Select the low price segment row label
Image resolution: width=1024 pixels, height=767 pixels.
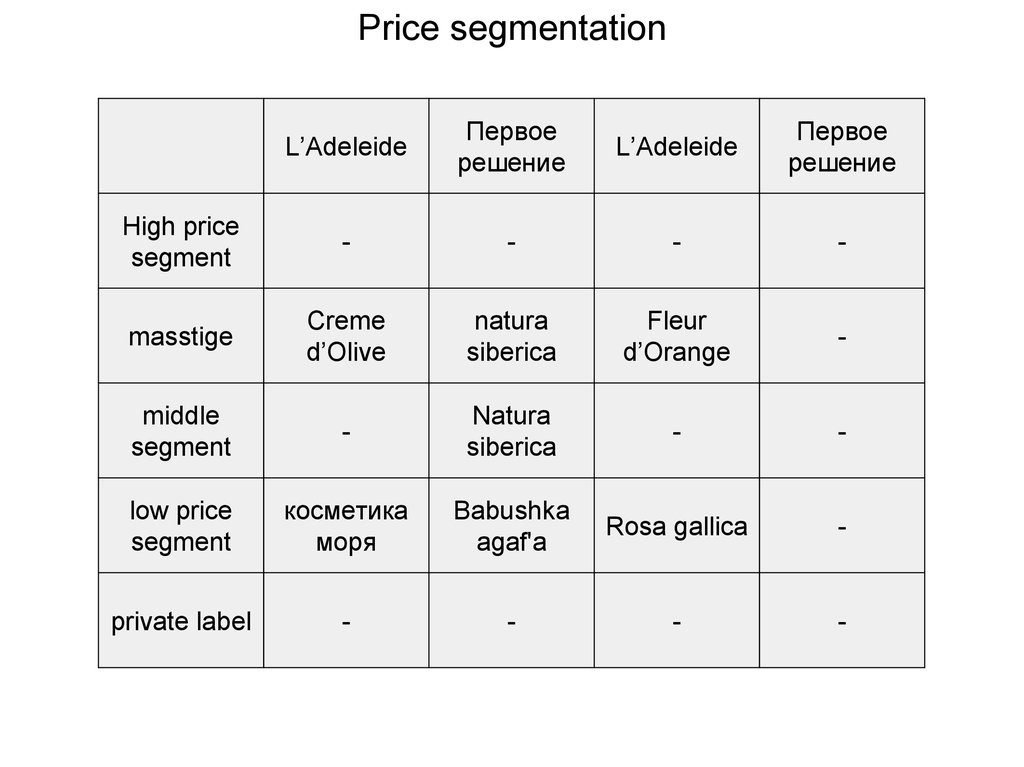[181, 526]
